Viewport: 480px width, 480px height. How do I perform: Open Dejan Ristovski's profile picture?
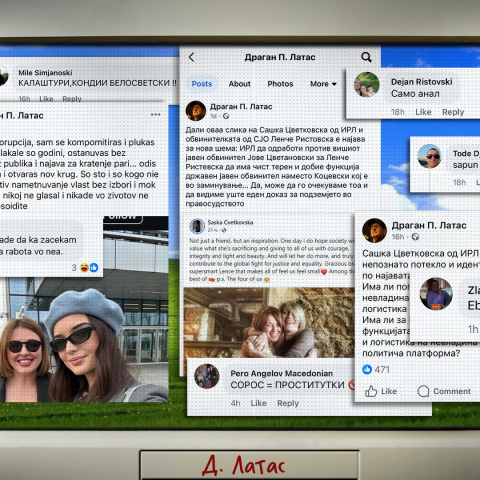point(367,84)
